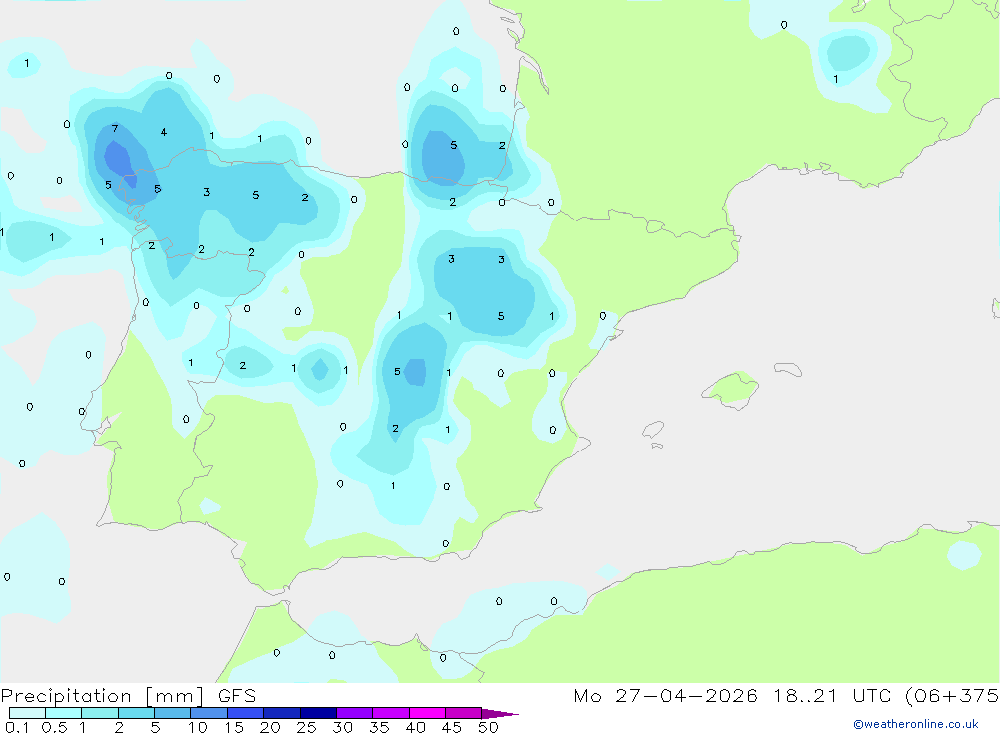Click the 35–40 mm legend color swatch
The width and height of the screenshot is (1000, 733).
pyautogui.click(x=391, y=713)
